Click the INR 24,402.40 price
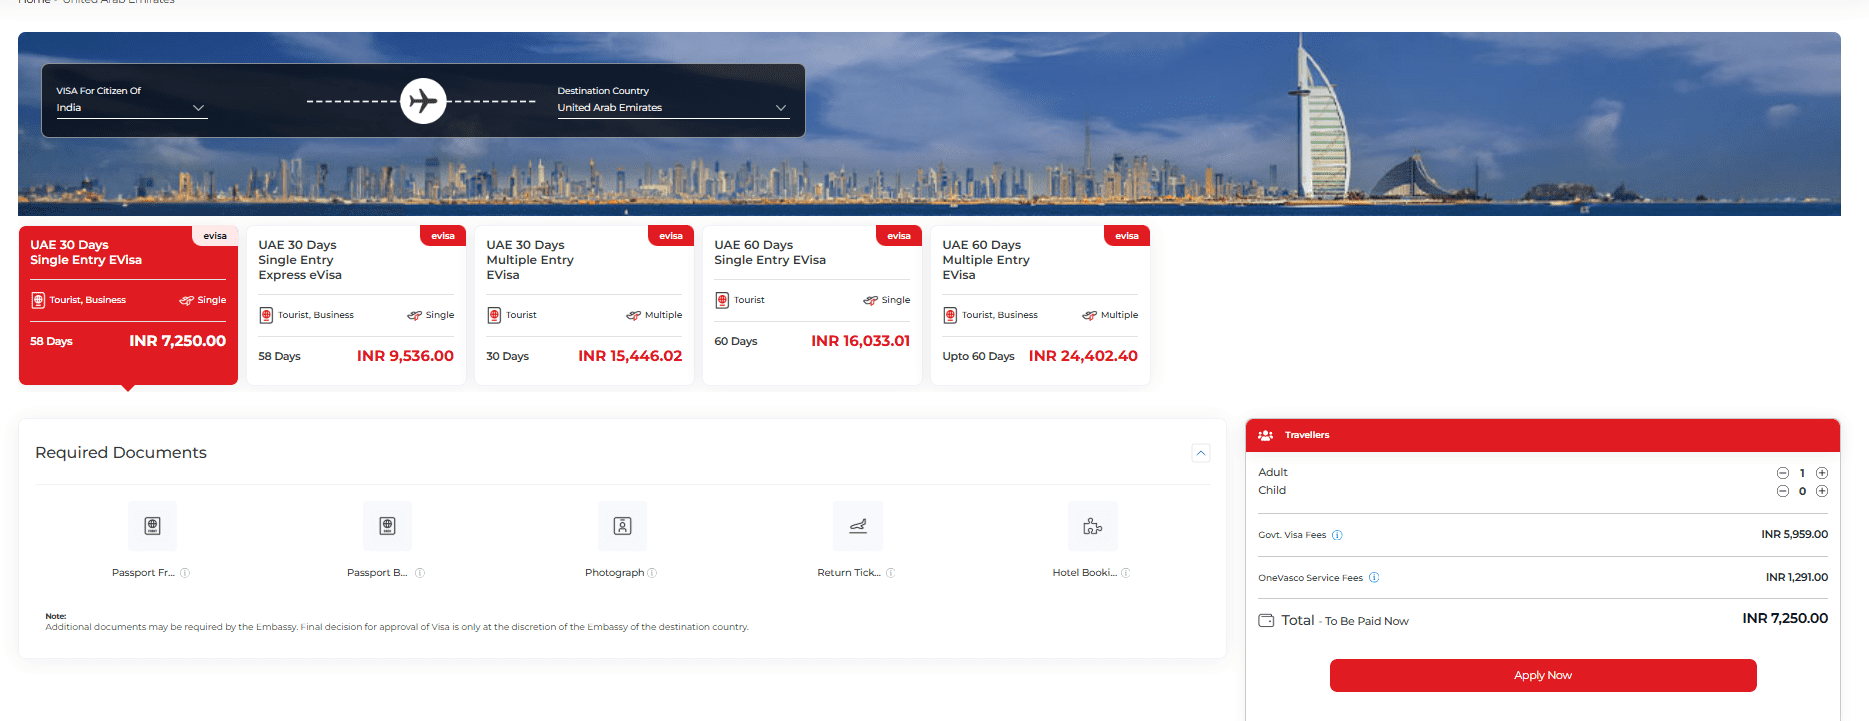Image resolution: width=1869 pixels, height=721 pixels. [x=1083, y=356]
